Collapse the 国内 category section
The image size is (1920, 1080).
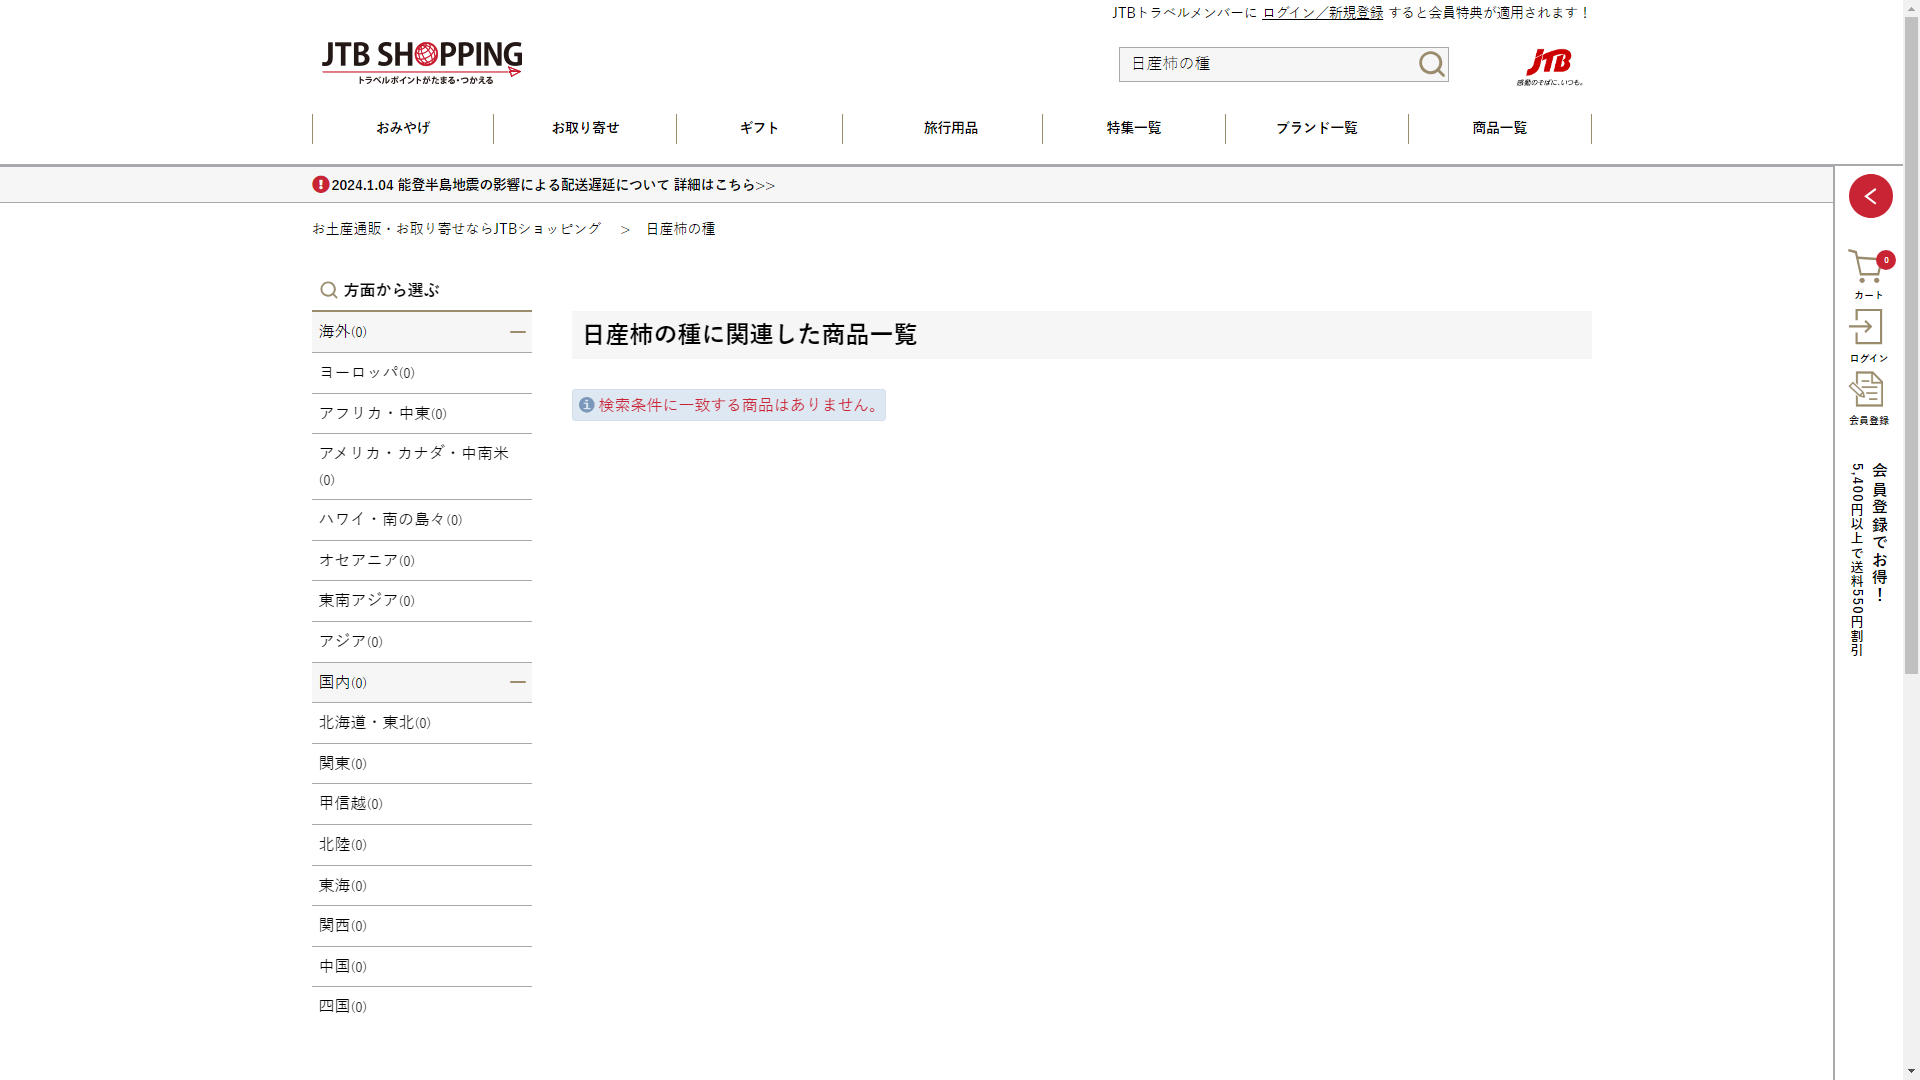pyautogui.click(x=517, y=682)
